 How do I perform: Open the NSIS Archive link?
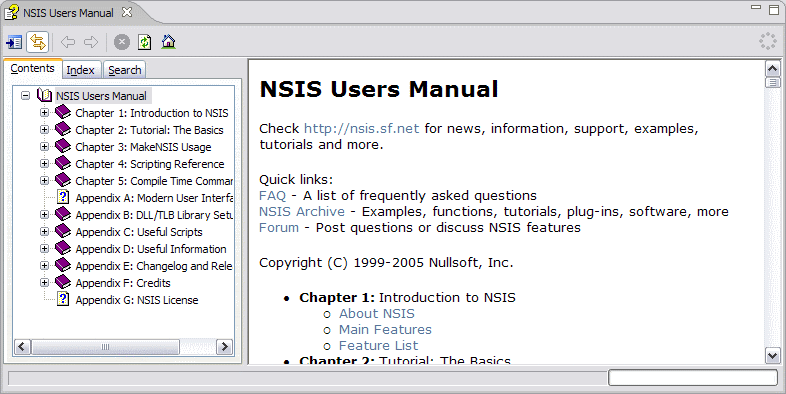pos(302,212)
